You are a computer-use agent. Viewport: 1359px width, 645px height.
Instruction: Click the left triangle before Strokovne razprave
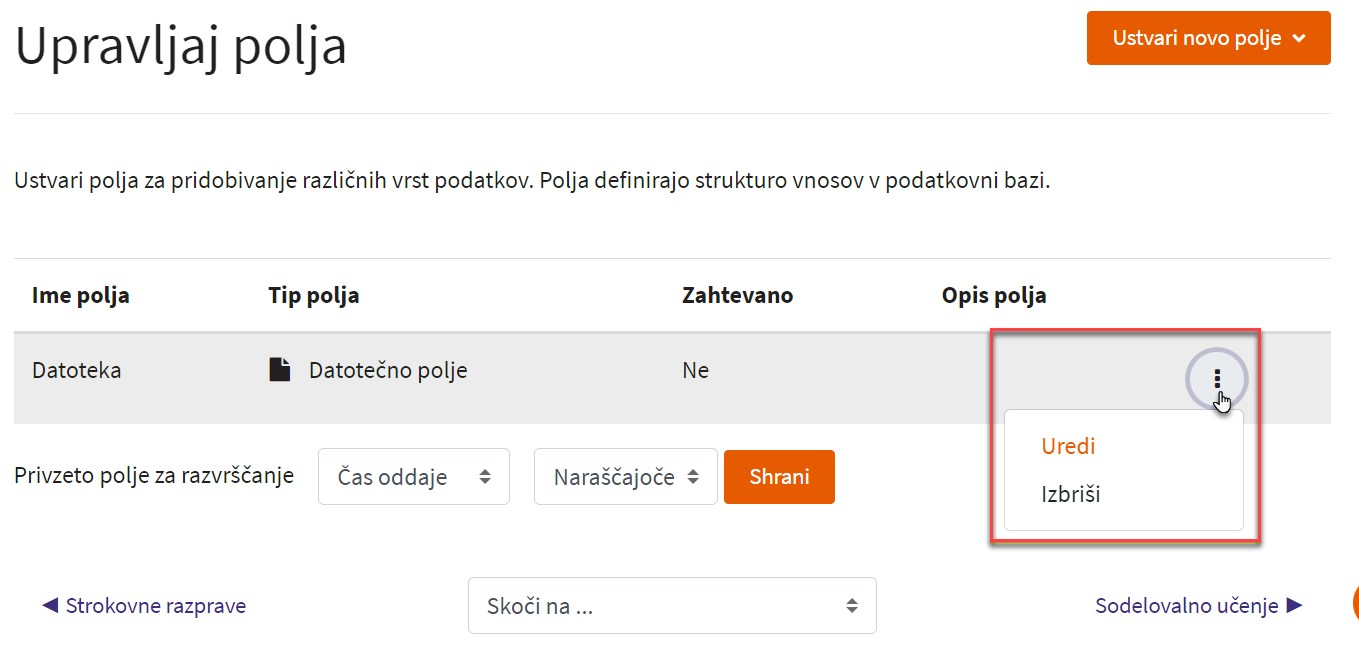(50, 605)
